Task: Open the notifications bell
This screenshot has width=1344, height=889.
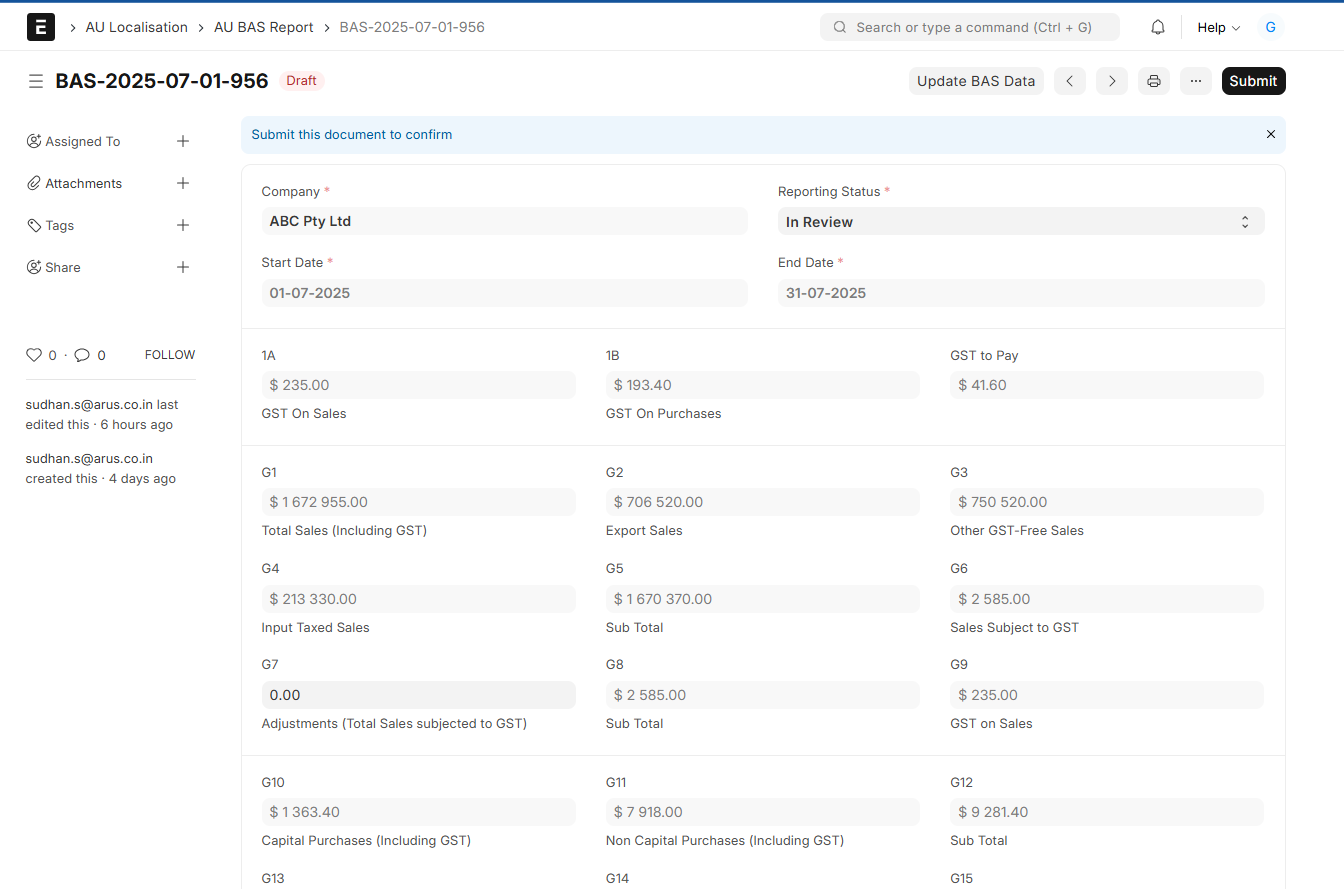Action: tap(1158, 27)
